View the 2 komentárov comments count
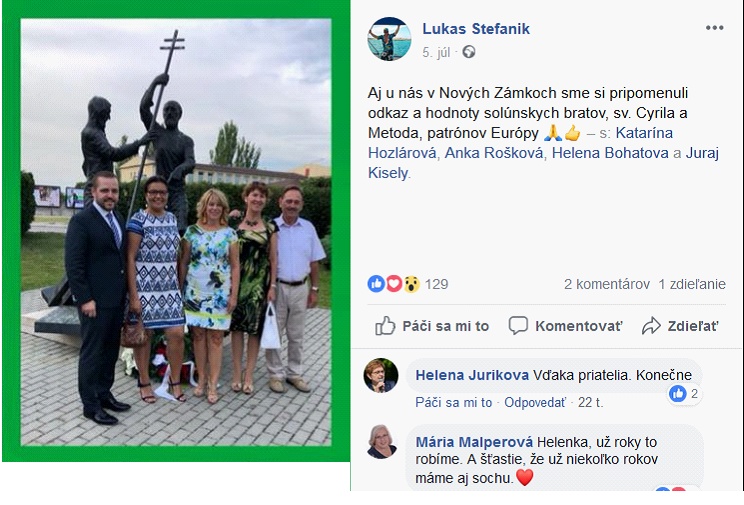744x505 pixels. point(607,284)
